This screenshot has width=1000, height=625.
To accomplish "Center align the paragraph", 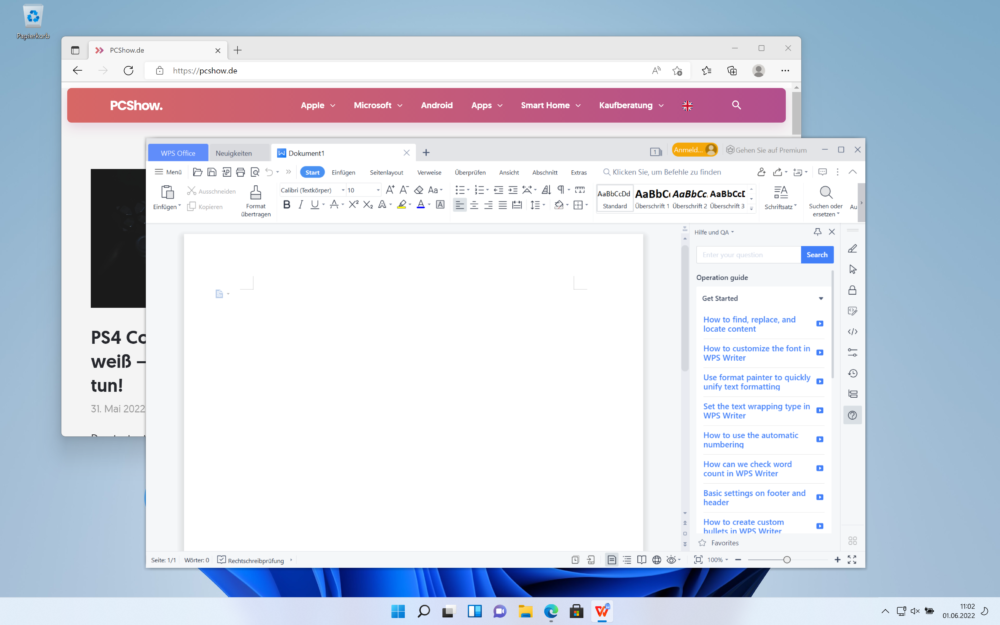I will [x=474, y=205].
